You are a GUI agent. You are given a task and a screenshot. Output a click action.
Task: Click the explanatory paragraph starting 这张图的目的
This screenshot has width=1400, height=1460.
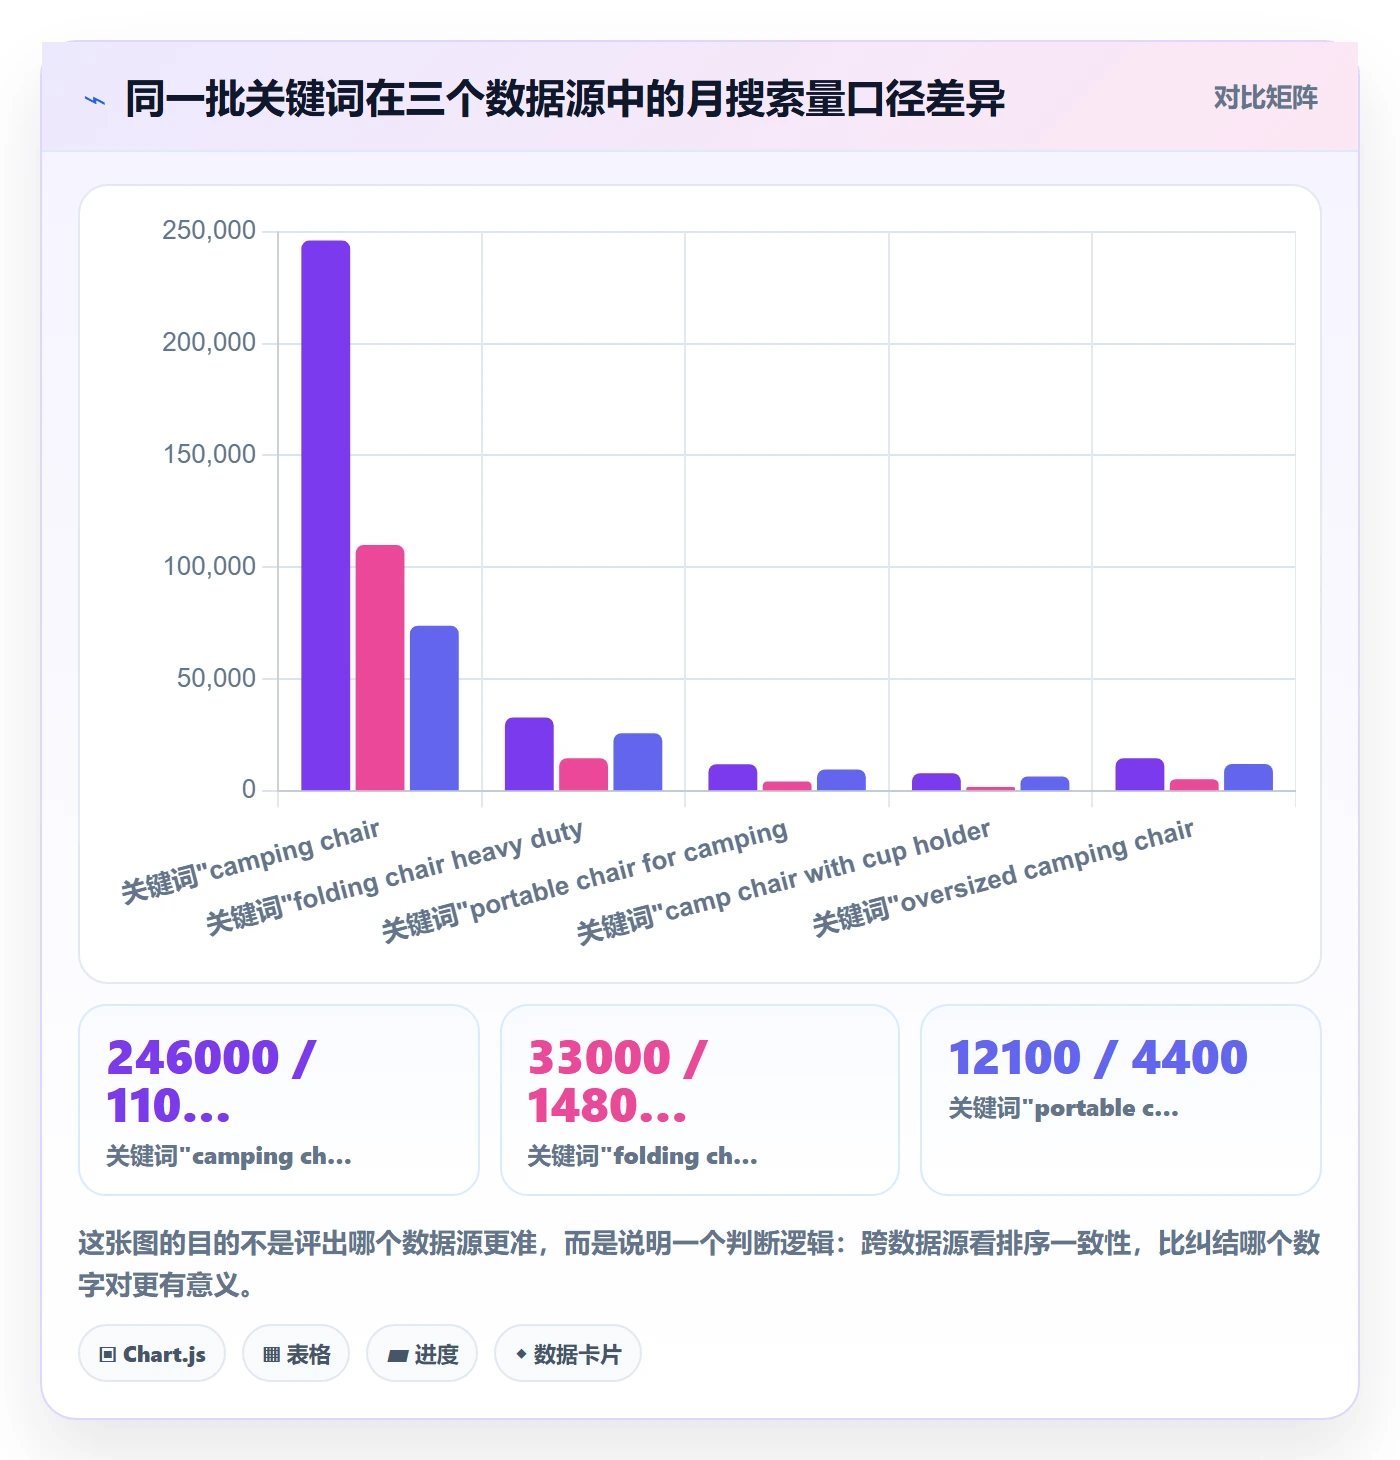click(699, 1264)
